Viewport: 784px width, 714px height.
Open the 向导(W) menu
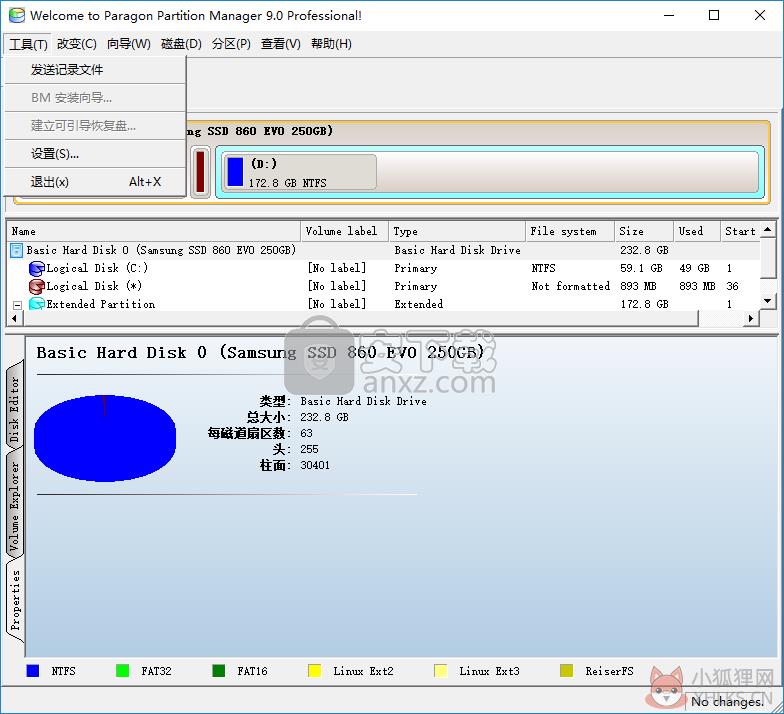pos(128,44)
